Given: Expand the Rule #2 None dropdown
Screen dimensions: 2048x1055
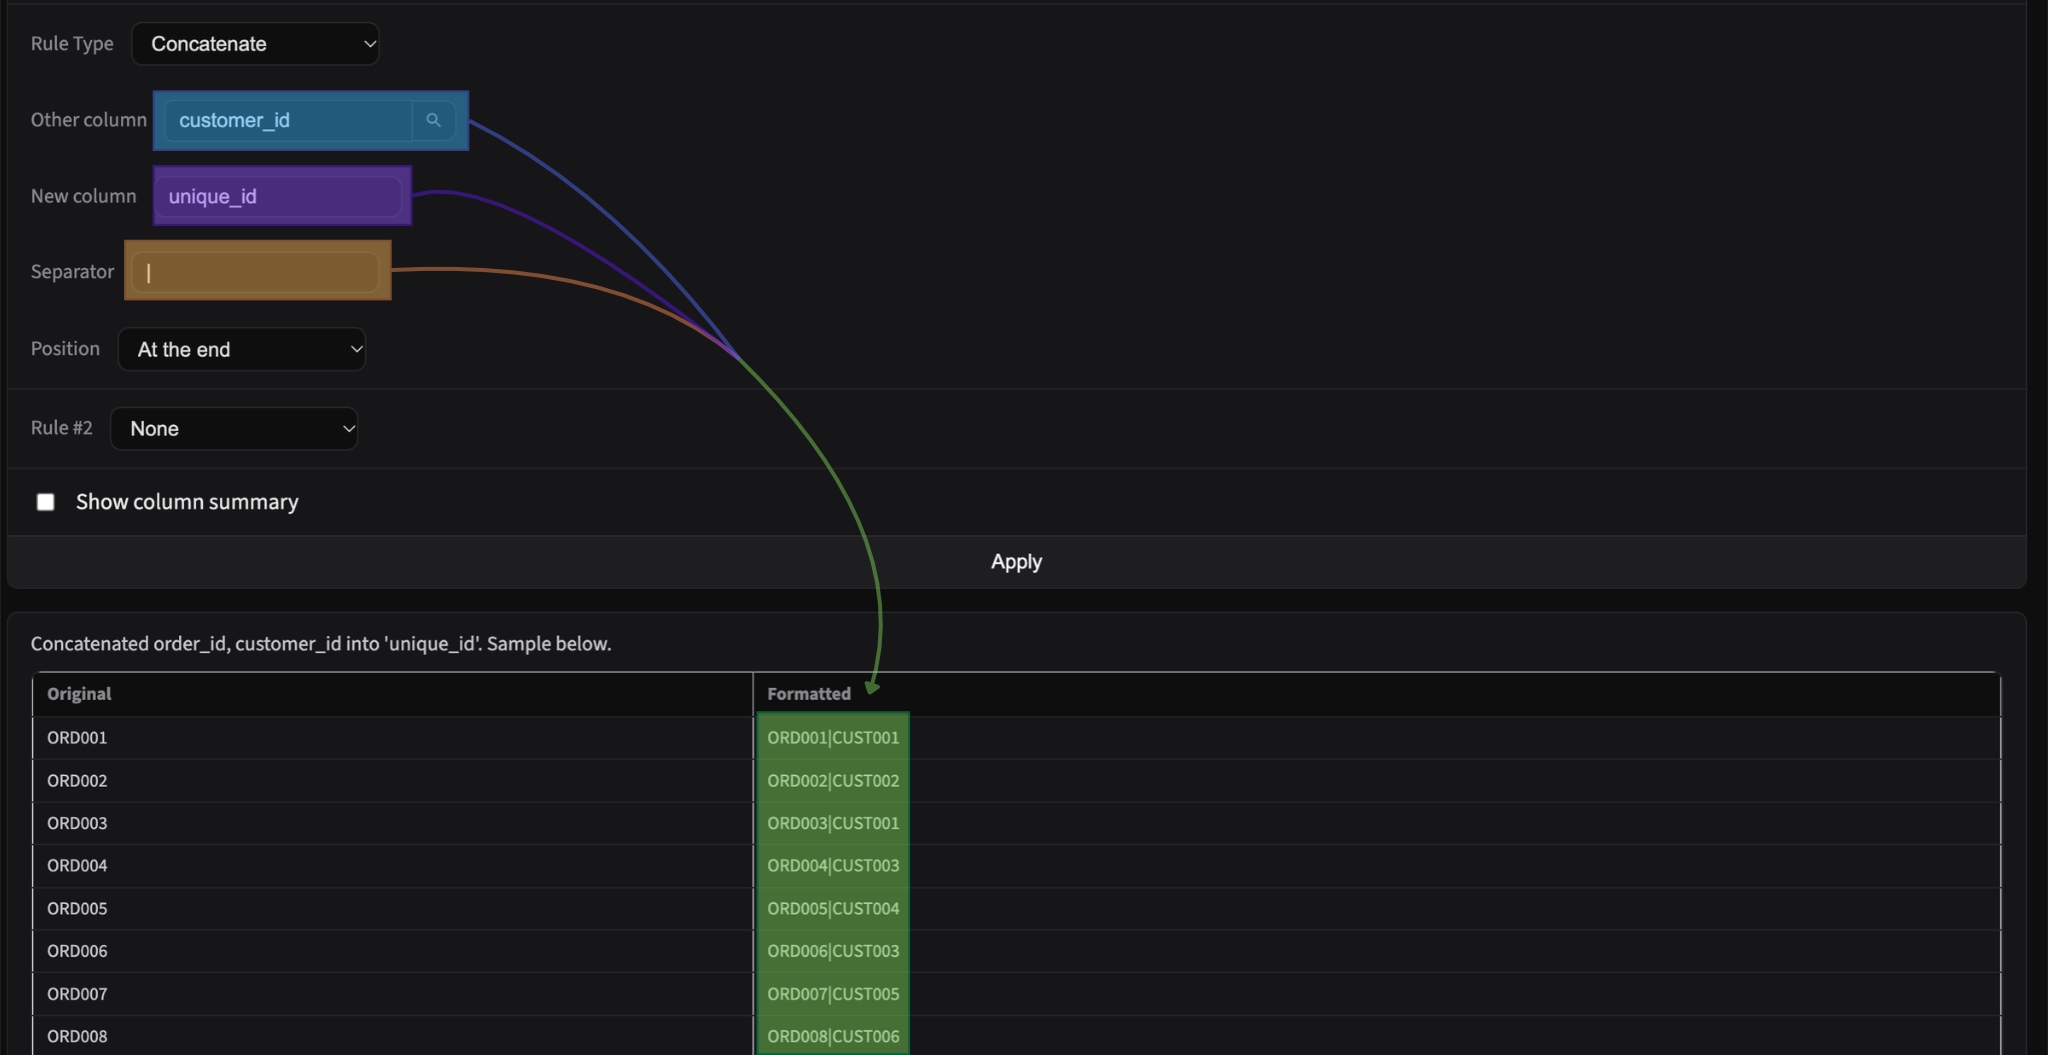Looking at the screenshot, I should (x=234, y=428).
